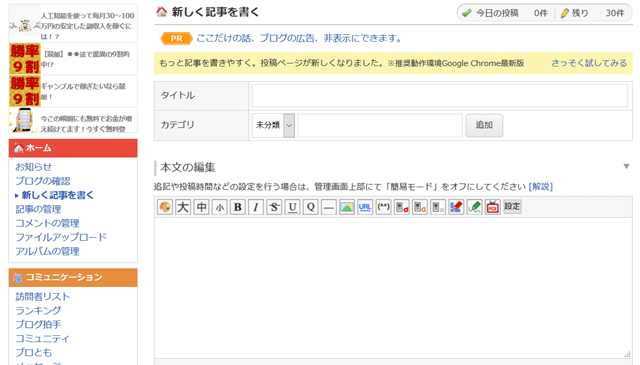Open editor 設定 button

[512, 206]
